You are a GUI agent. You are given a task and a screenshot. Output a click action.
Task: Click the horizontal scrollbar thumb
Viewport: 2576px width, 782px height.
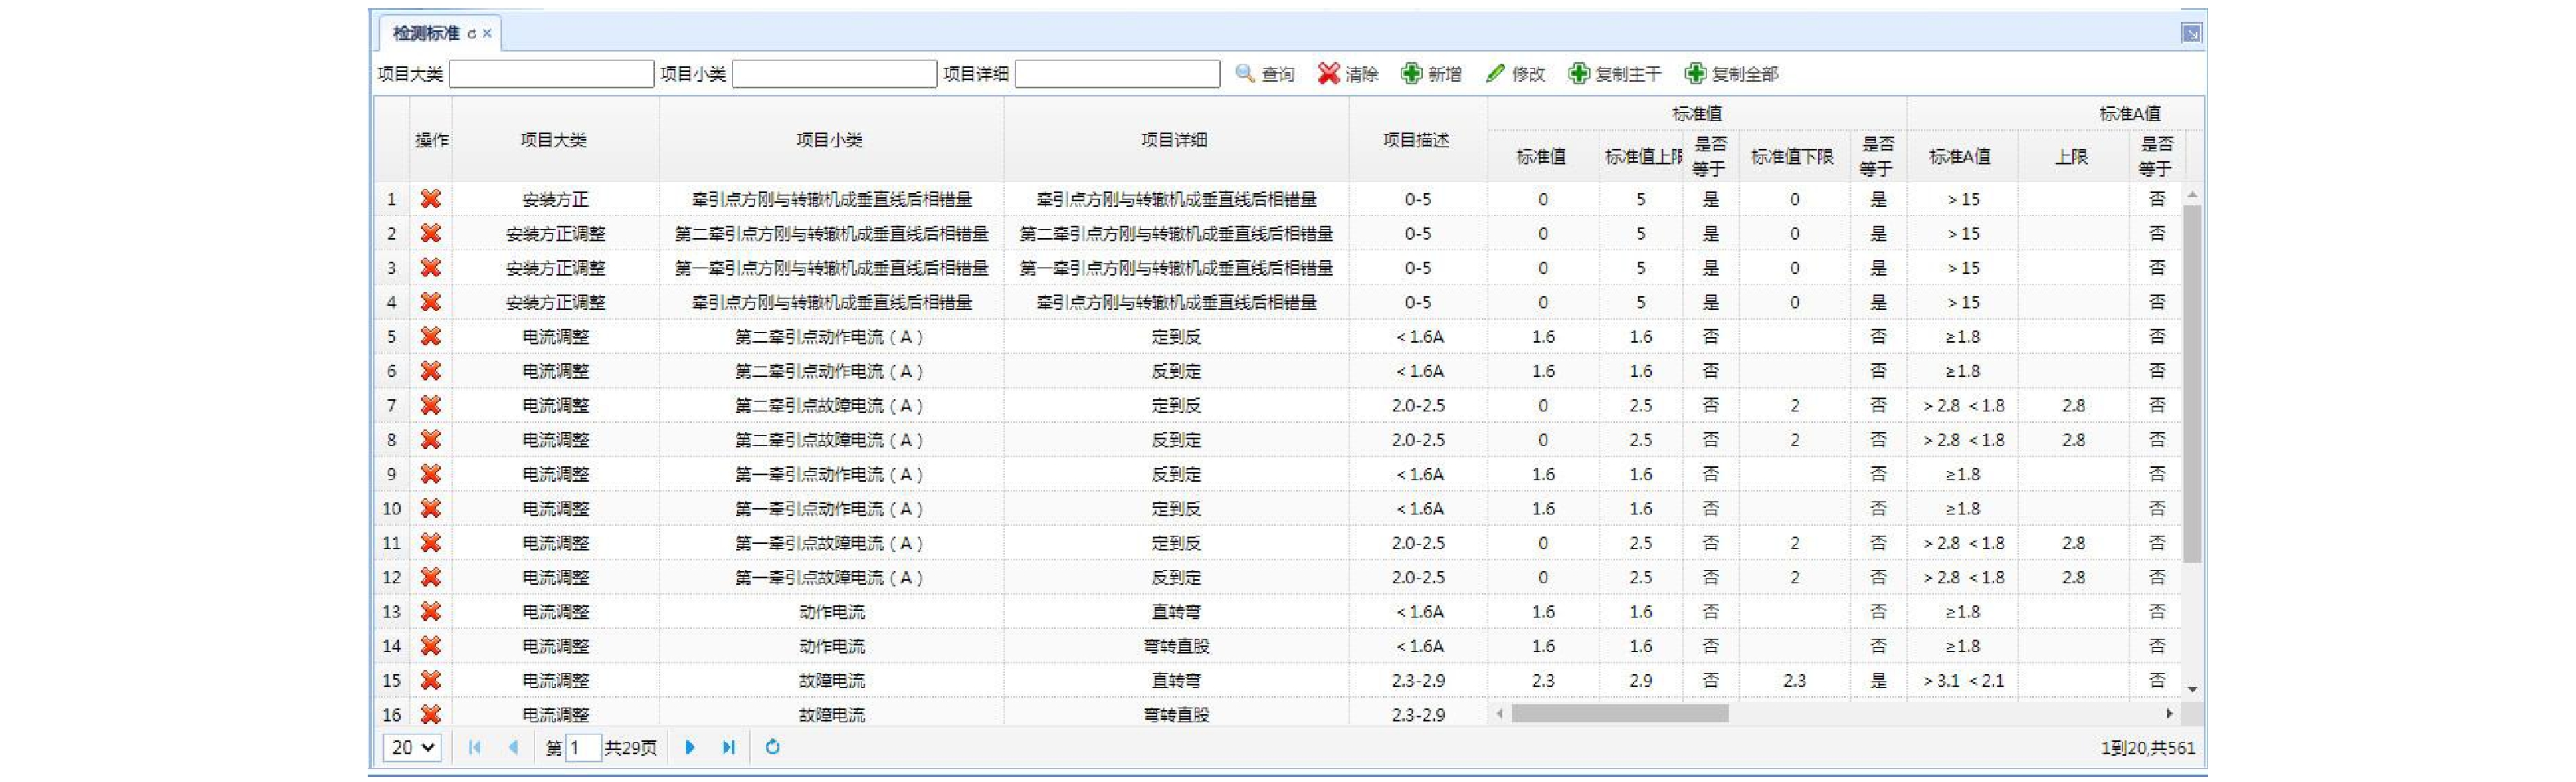click(1619, 713)
